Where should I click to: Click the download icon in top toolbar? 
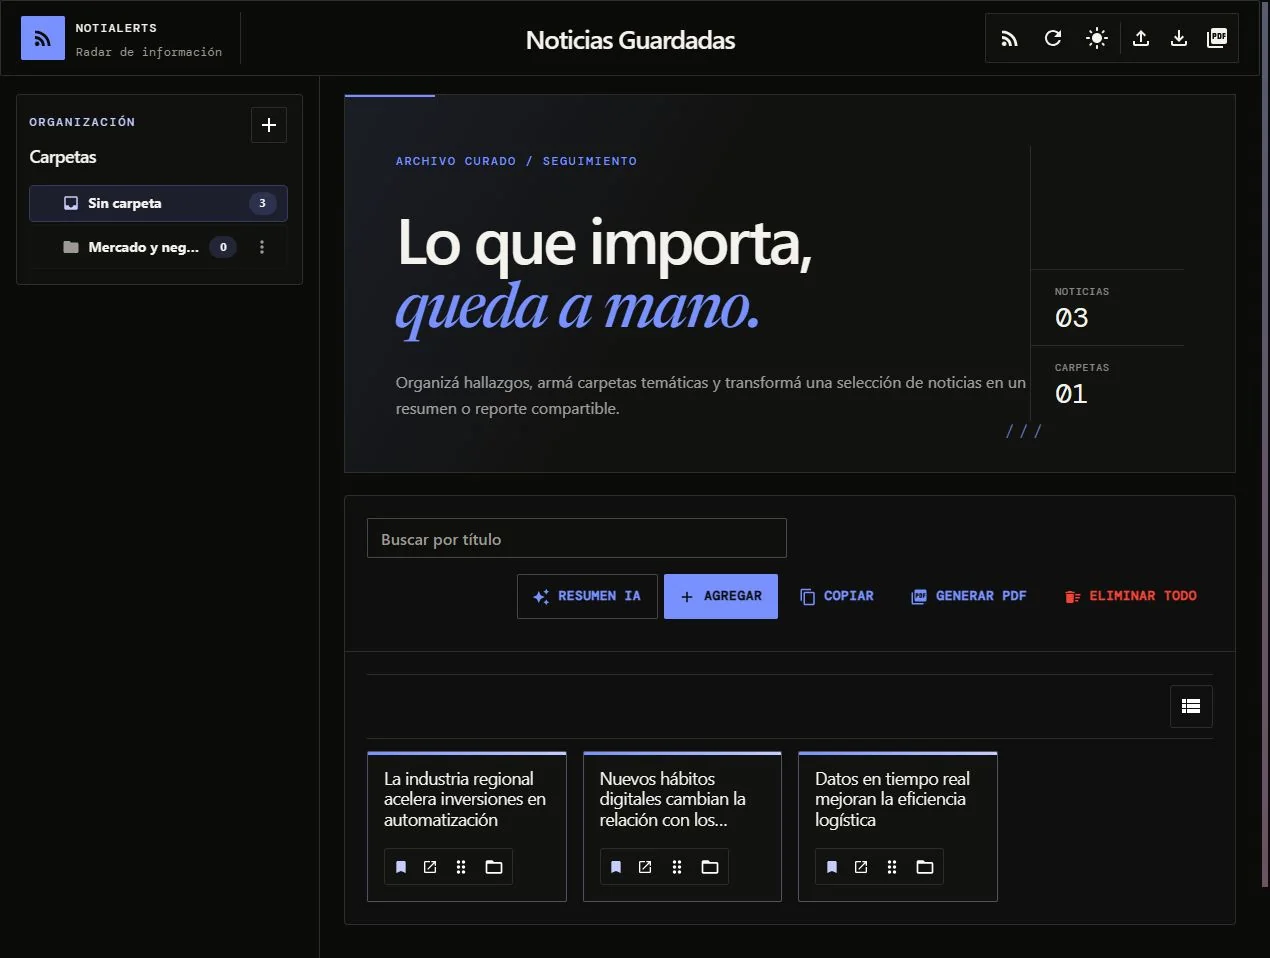(x=1179, y=38)
